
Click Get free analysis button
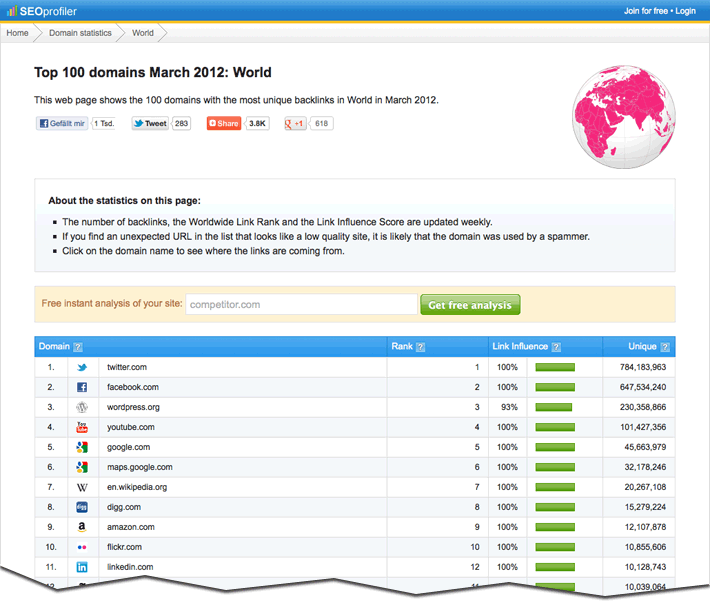click(x=470, y=305)
